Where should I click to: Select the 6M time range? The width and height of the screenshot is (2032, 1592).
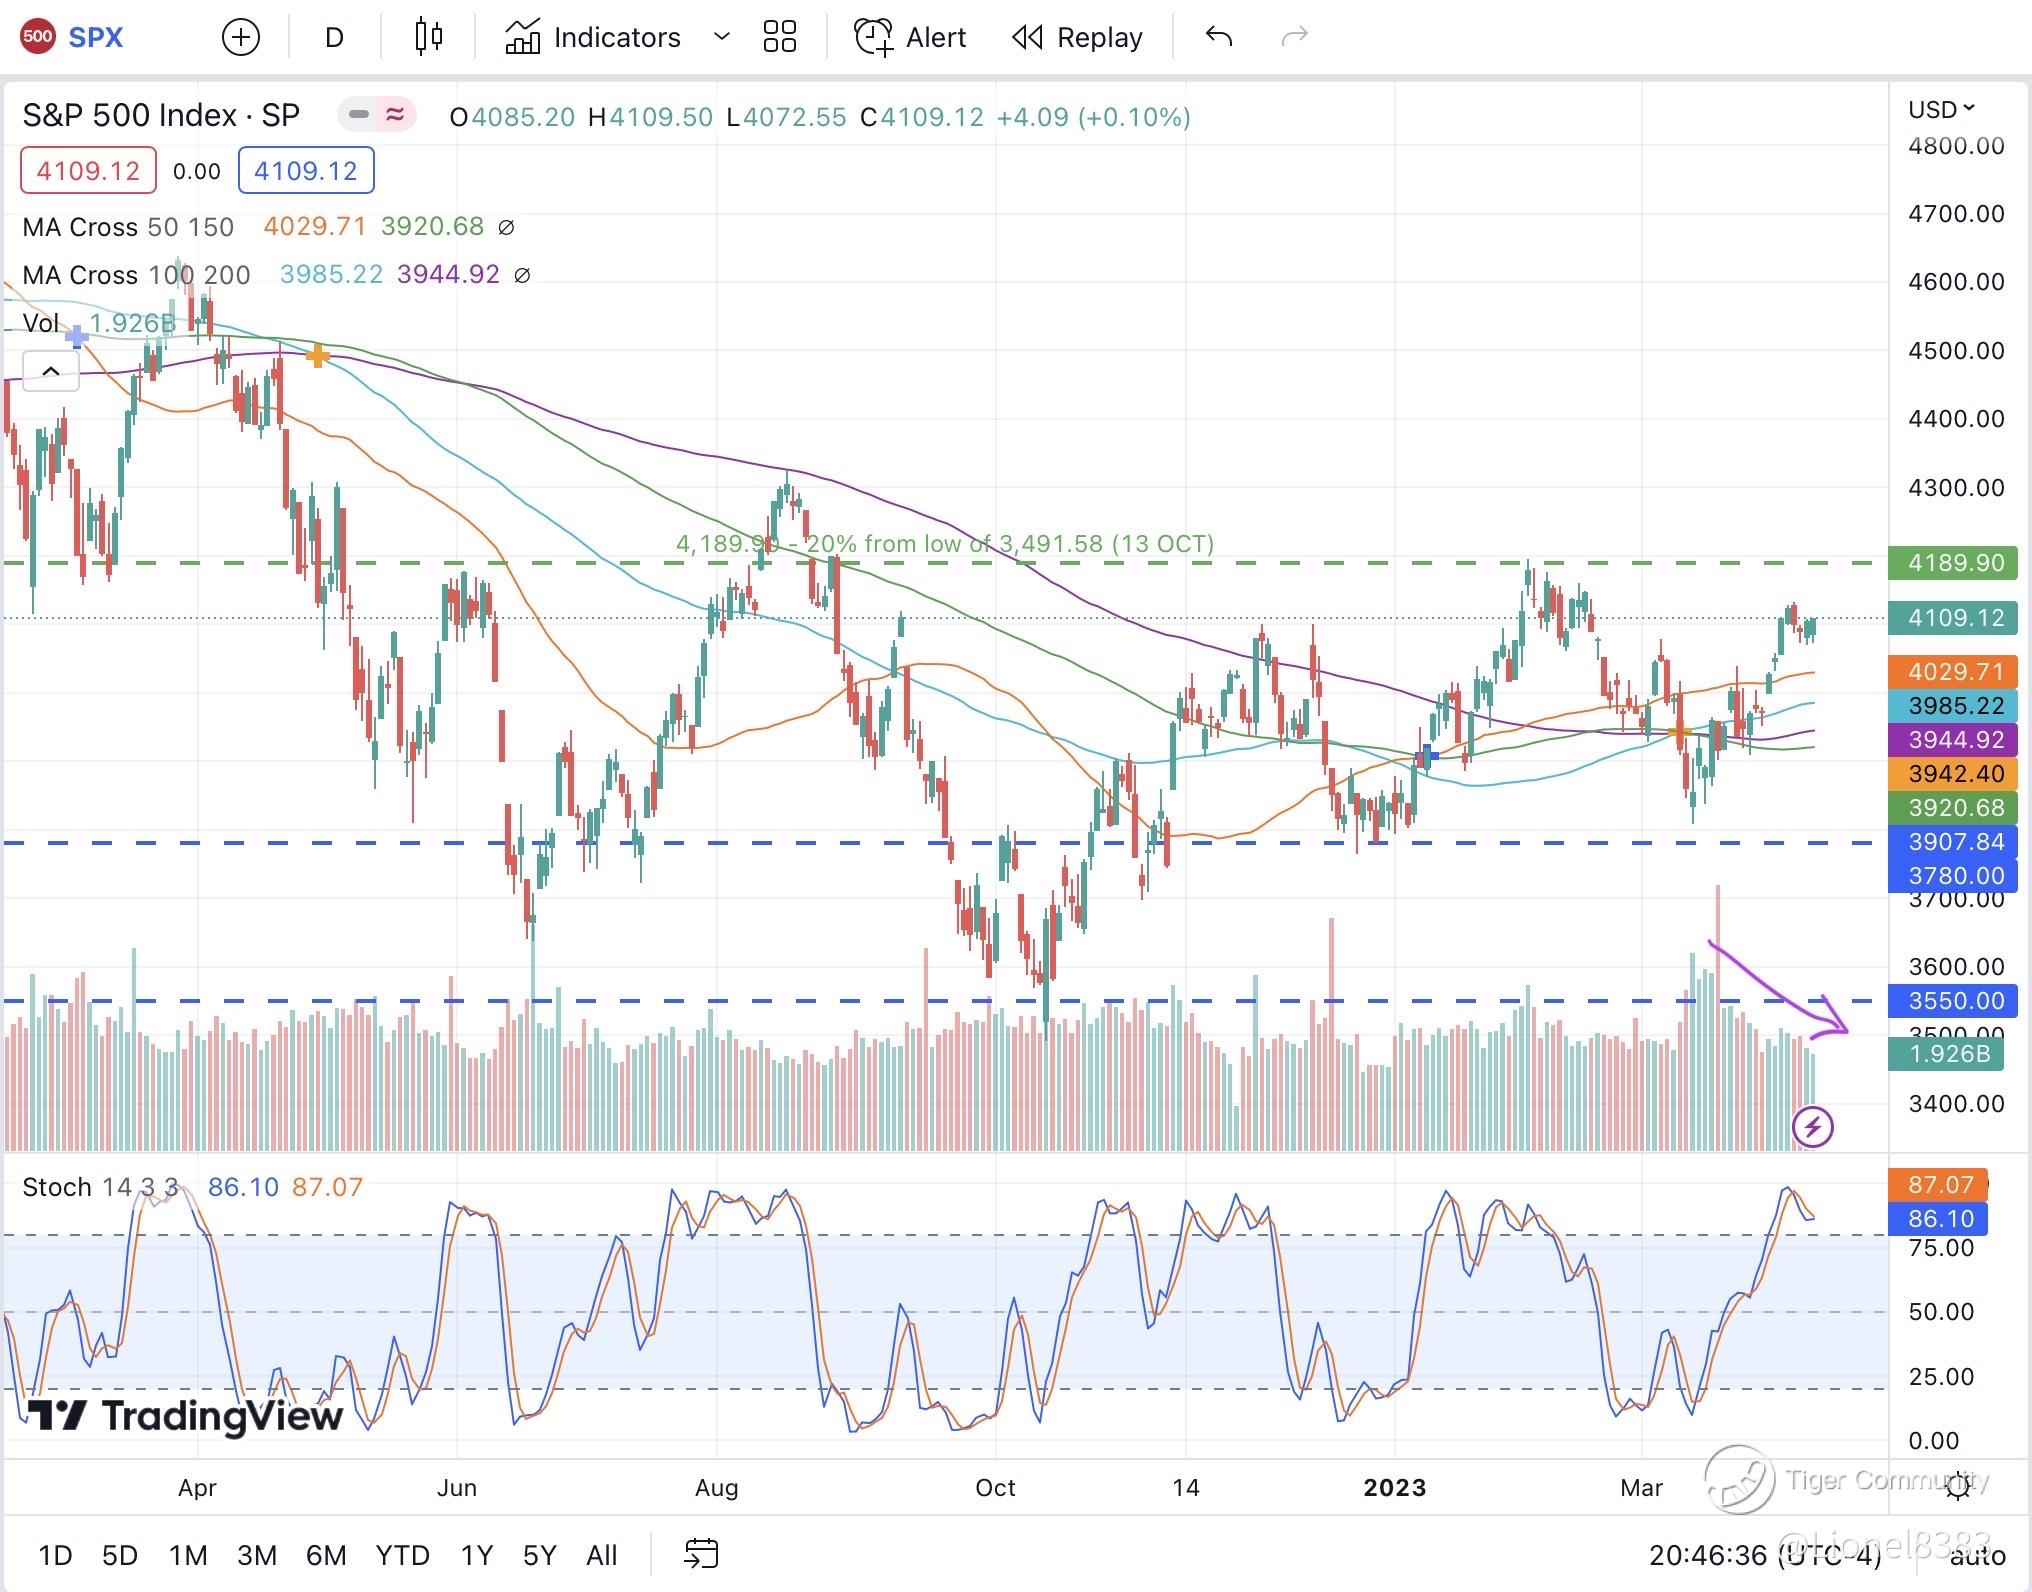pyautogui.click(x=326, y=1555)
